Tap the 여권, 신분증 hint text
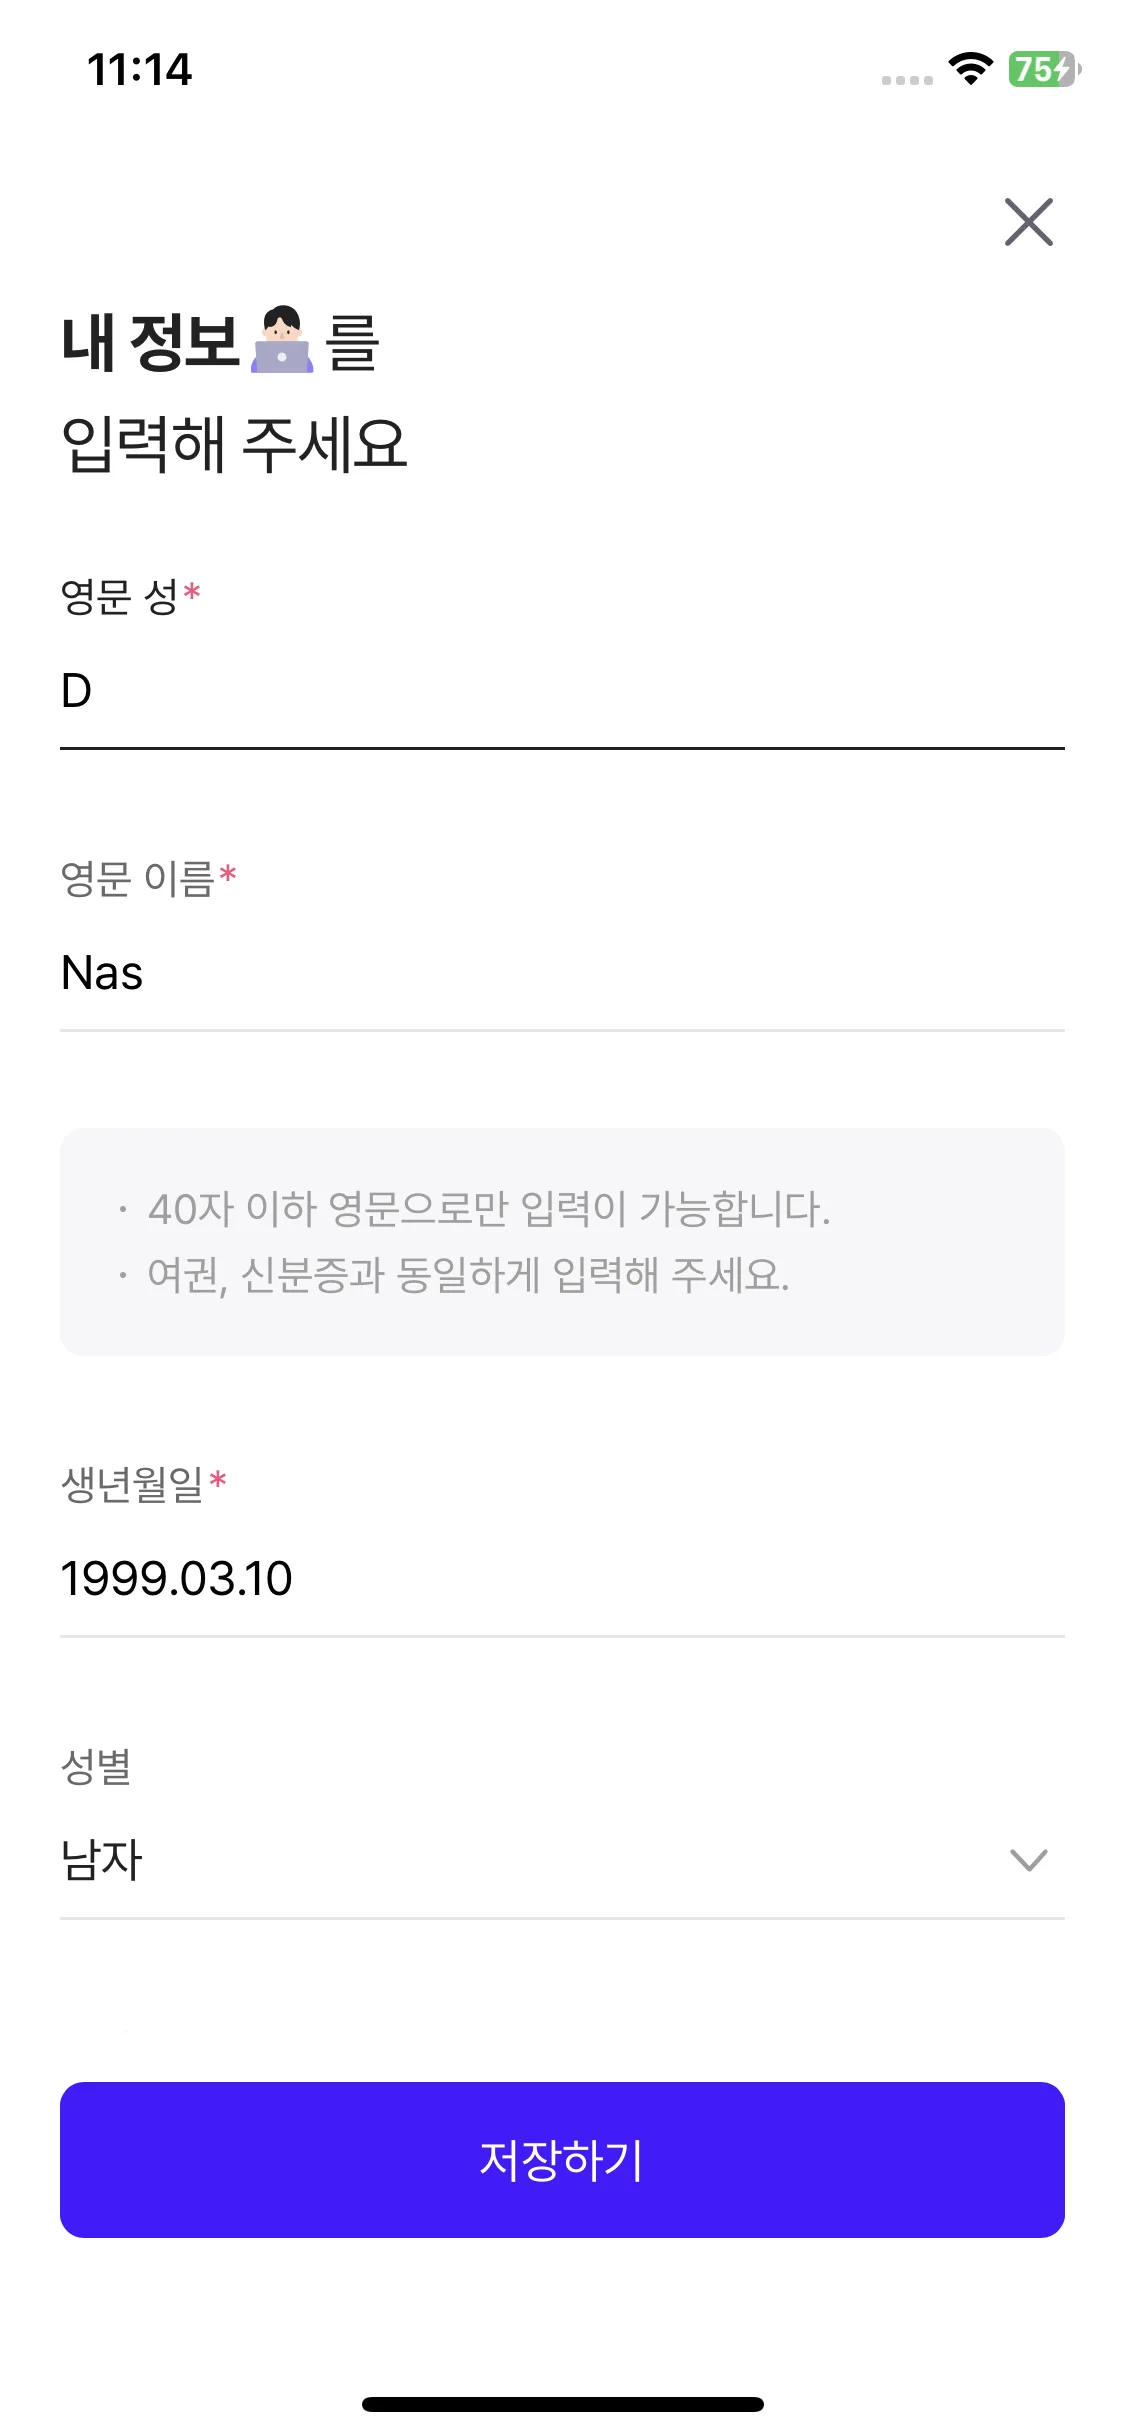Viewport: 1125px width, 2436px height. click(468, 1275)
